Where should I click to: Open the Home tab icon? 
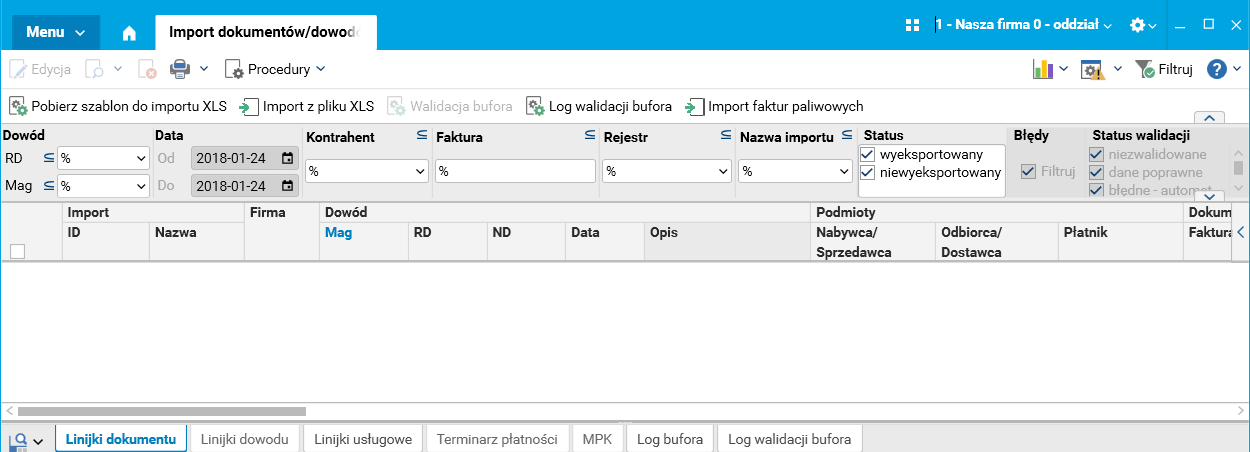coord(129,32)
